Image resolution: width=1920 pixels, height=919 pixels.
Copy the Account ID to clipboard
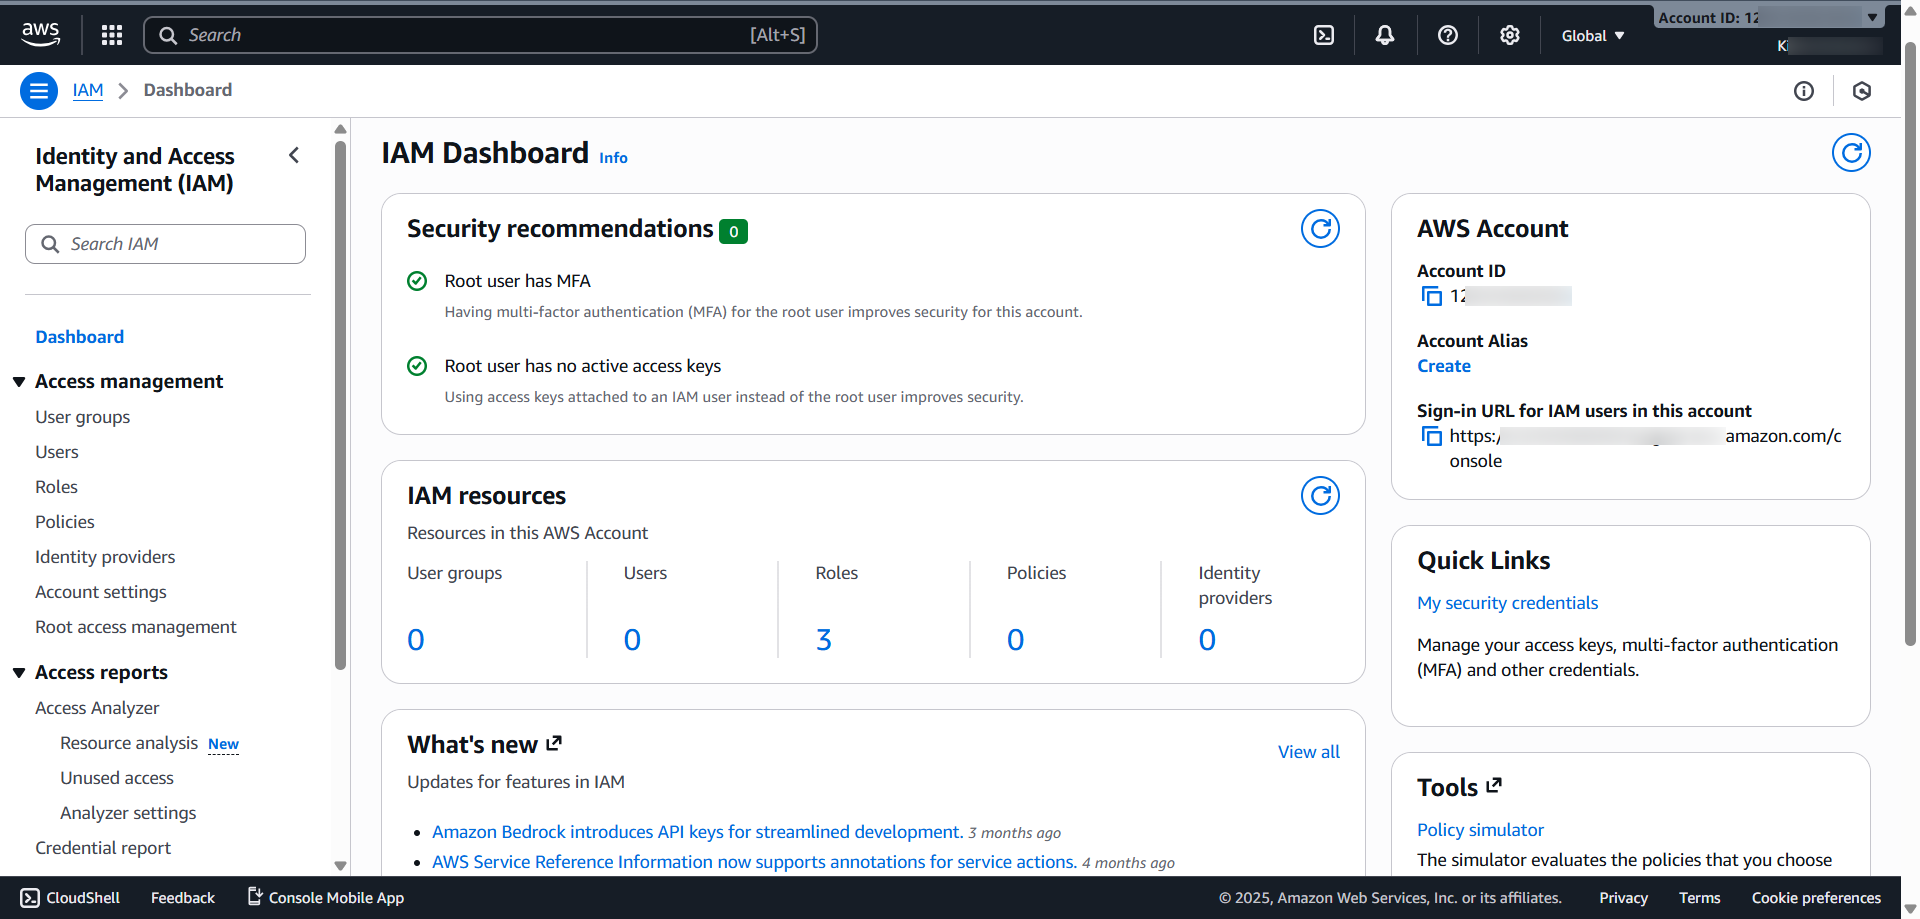click(1432, 296)
